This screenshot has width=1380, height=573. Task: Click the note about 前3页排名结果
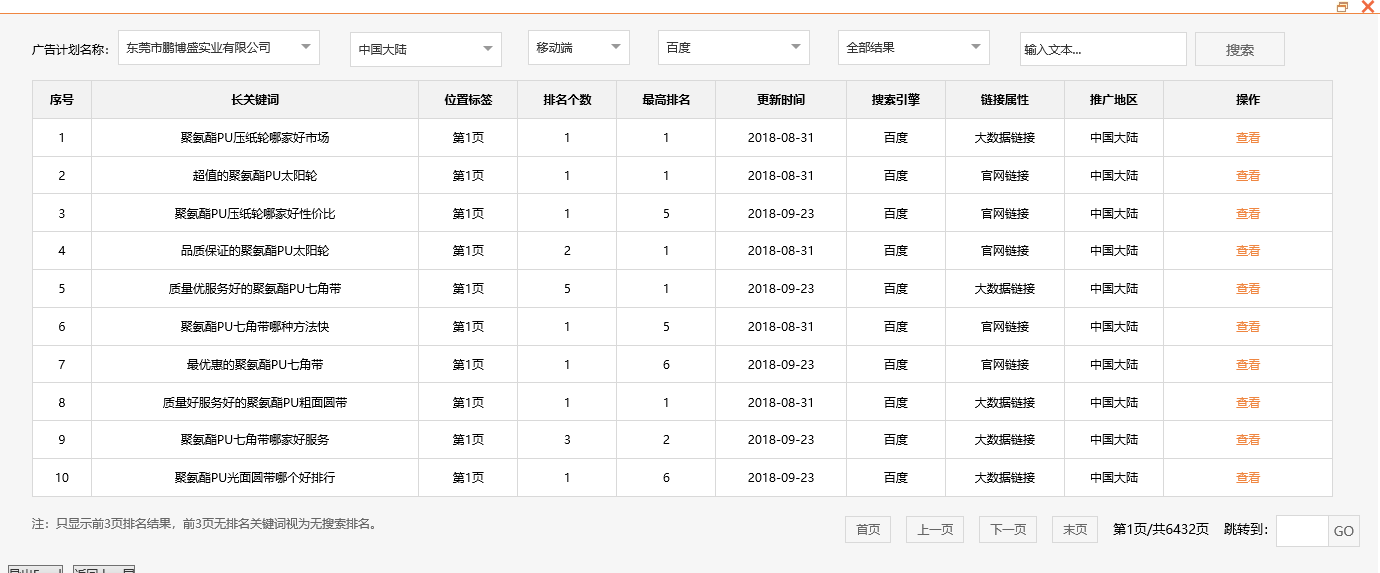(205, 523)
